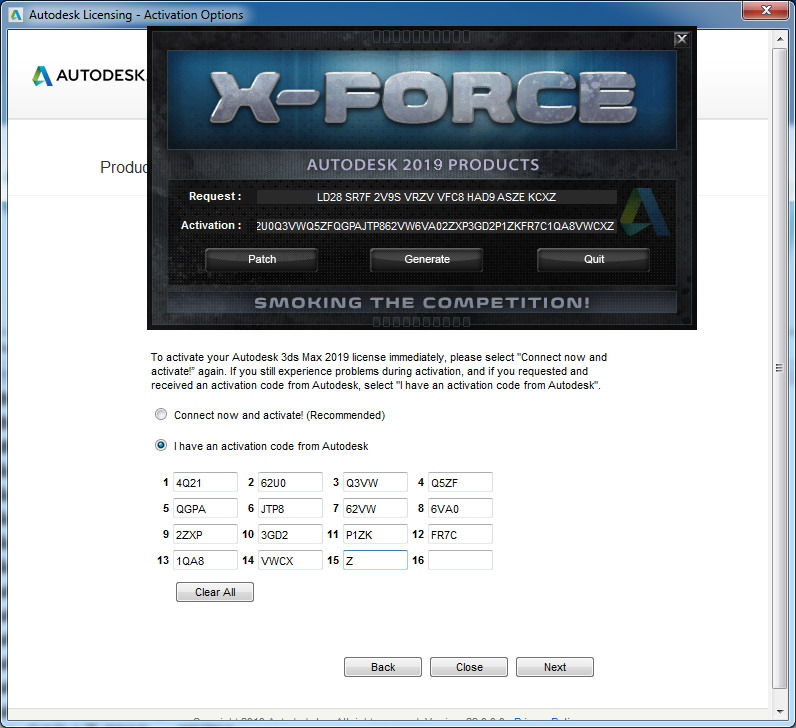Click the Autodesk logo in the header
The width and height of the screenshot is (796, 728).
pyautogui.click(x=88, y=76)
